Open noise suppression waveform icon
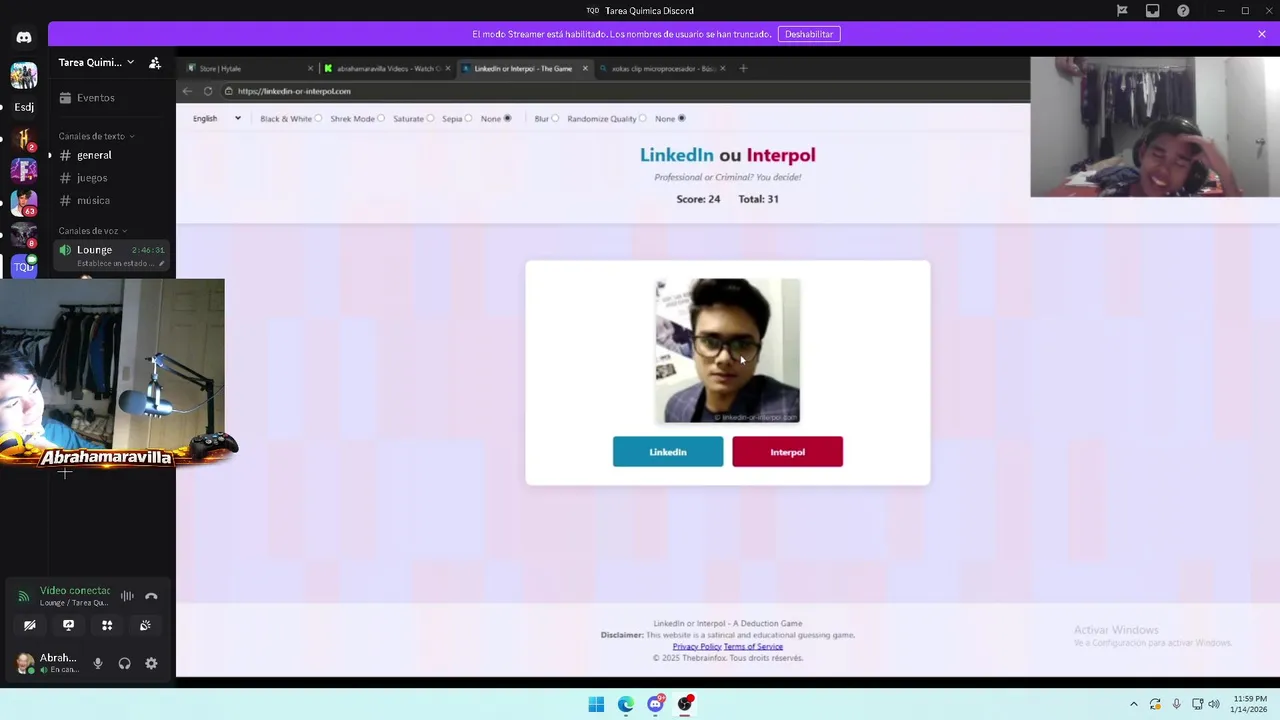This screenshot has width=1280, height=720. (x=127, y=596)
